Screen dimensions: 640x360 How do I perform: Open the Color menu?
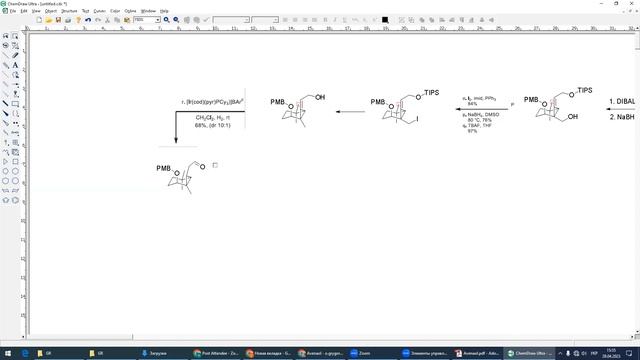point(115,11)
